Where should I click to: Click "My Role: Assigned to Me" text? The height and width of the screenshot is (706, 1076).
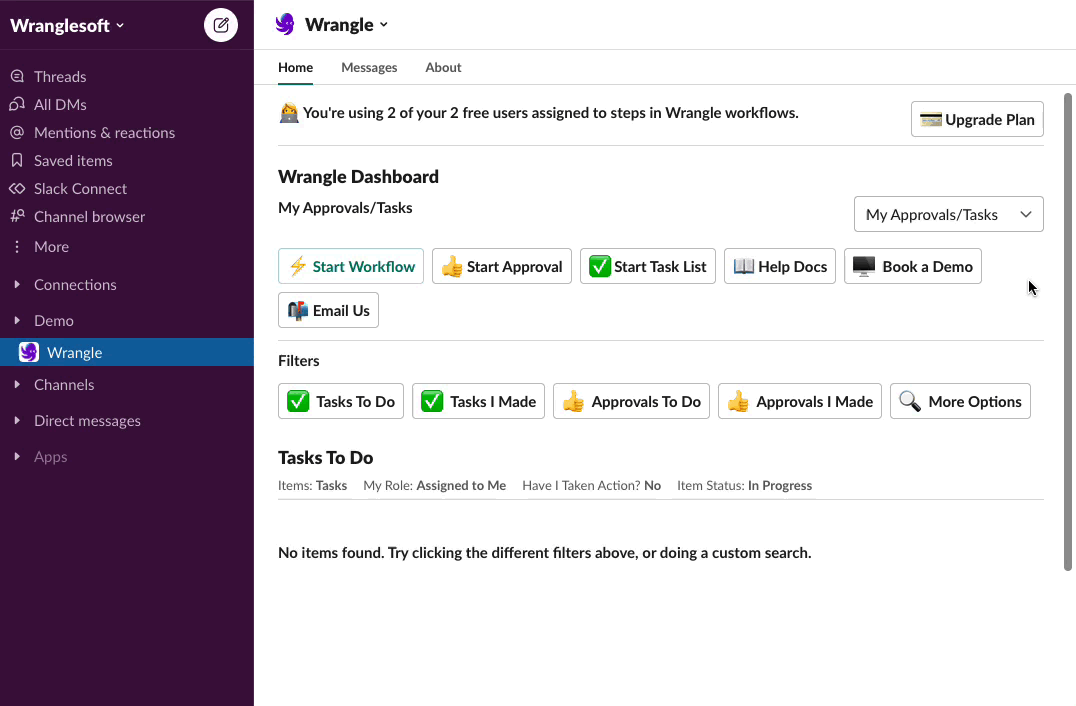click(434, 485)
